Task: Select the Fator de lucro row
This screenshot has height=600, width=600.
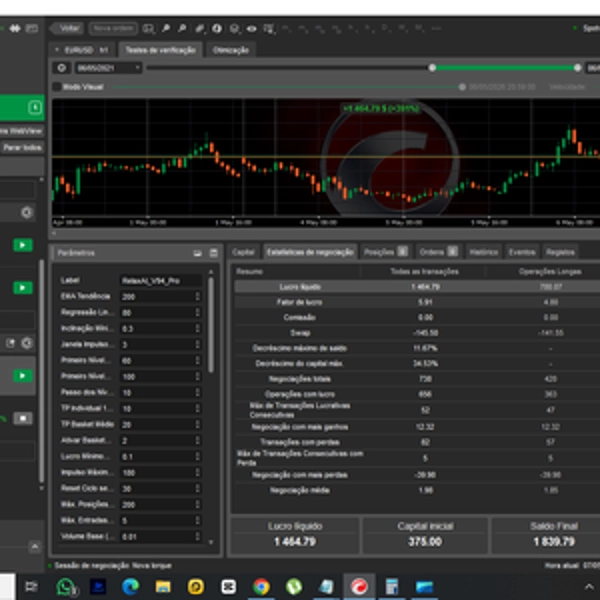Action: pyautogui.click(x=417, y=302)
